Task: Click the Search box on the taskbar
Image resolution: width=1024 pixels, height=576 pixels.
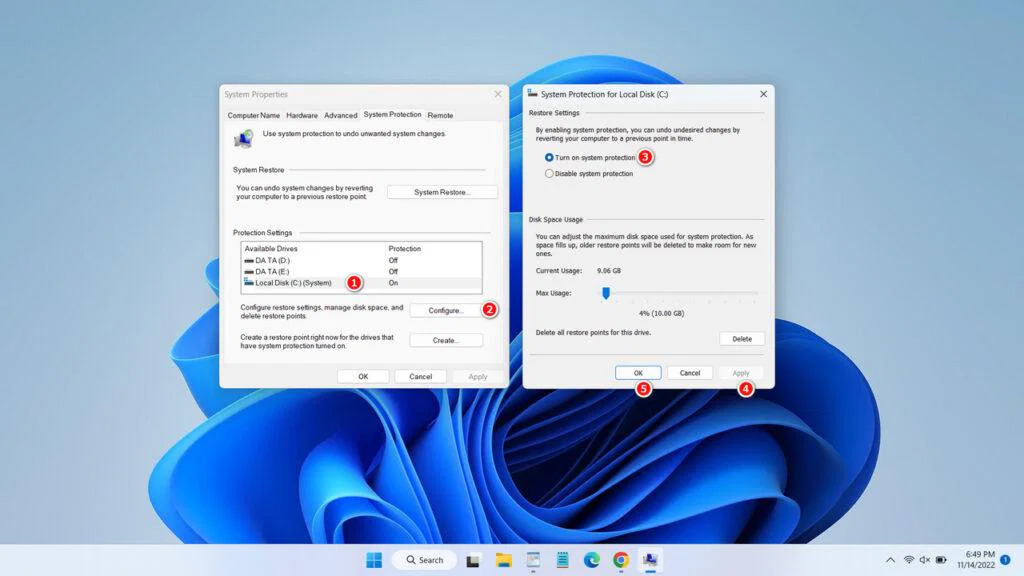Action: [x=424, y=559]
